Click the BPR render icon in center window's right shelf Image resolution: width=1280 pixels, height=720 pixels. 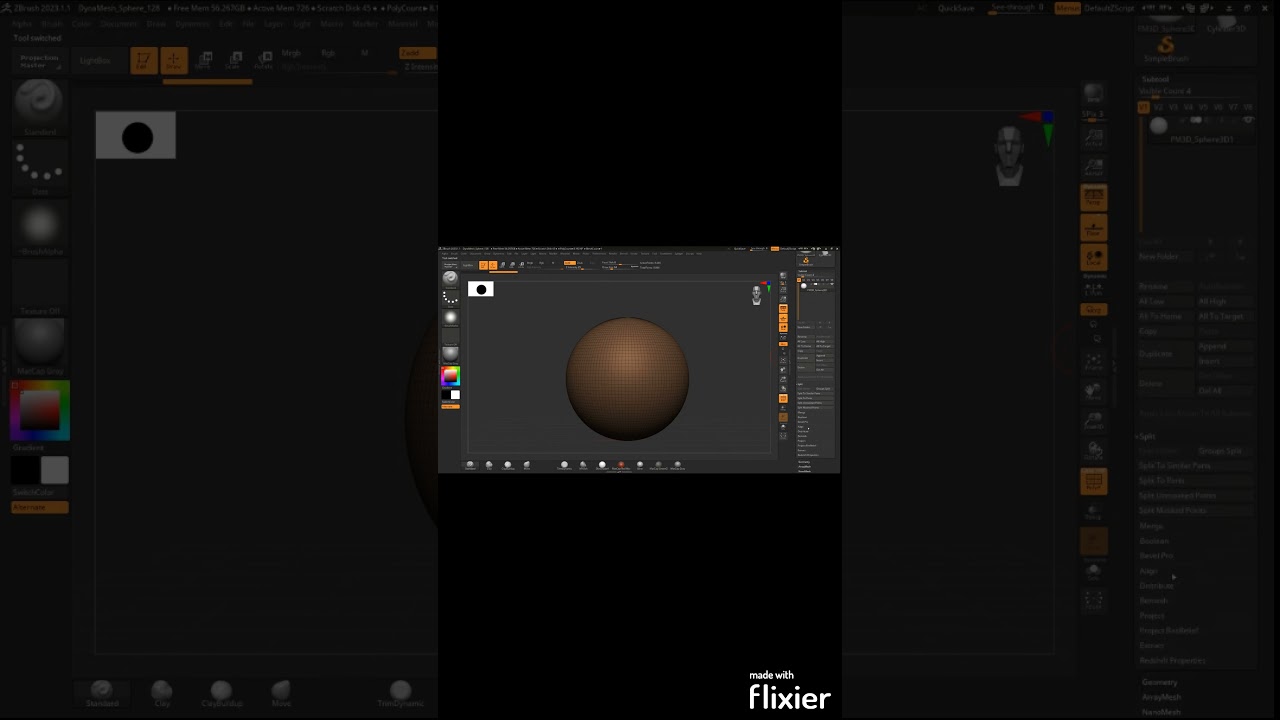coord(783,275)
